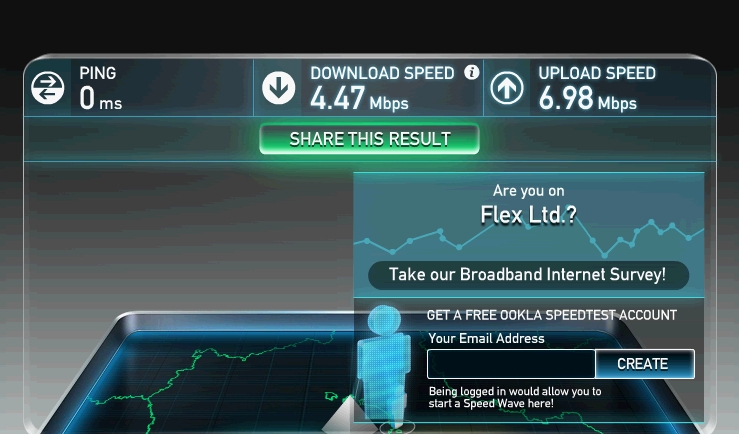Viewport: 739px width, 434px height.
Task: Click the 0 ms ping value
Action: (100, 99)
